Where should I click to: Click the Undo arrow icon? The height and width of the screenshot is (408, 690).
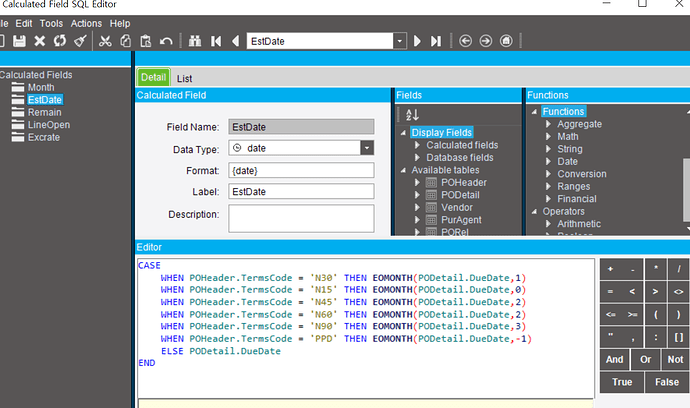pos(166,41)
